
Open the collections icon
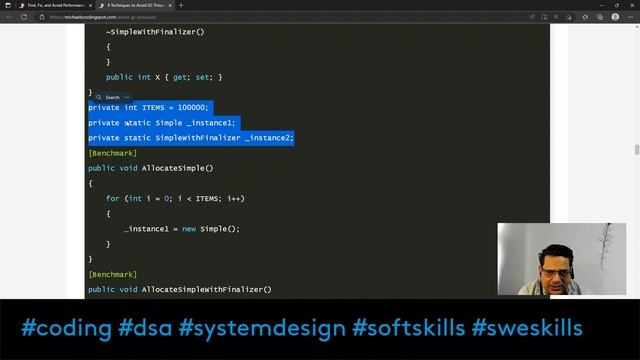pos(600,17)
